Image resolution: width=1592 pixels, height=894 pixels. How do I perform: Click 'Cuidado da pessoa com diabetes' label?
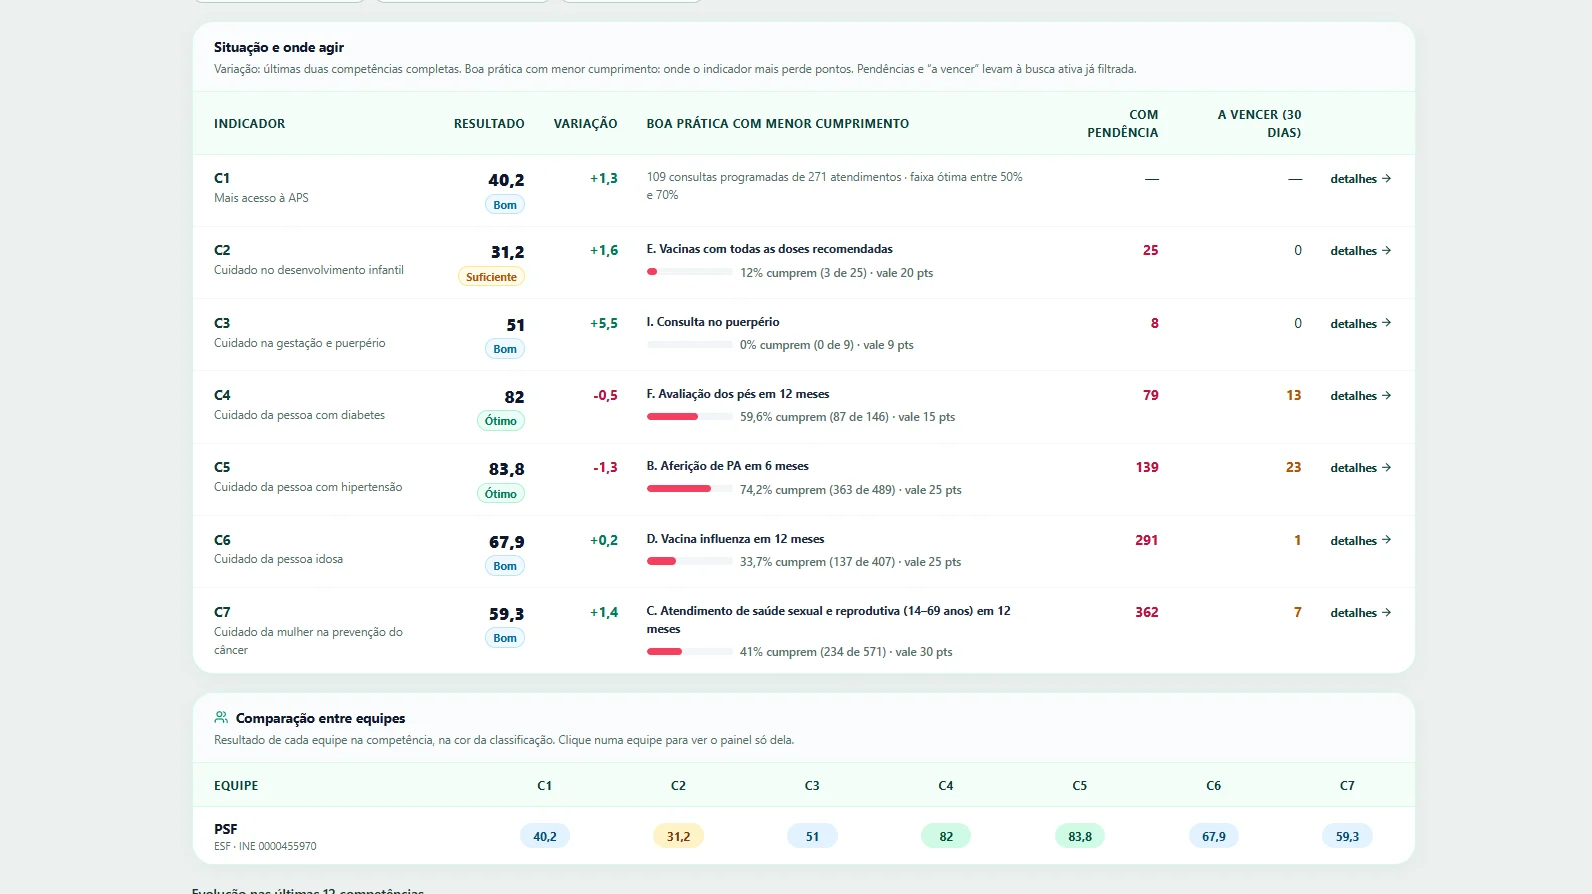pos(299,415)
